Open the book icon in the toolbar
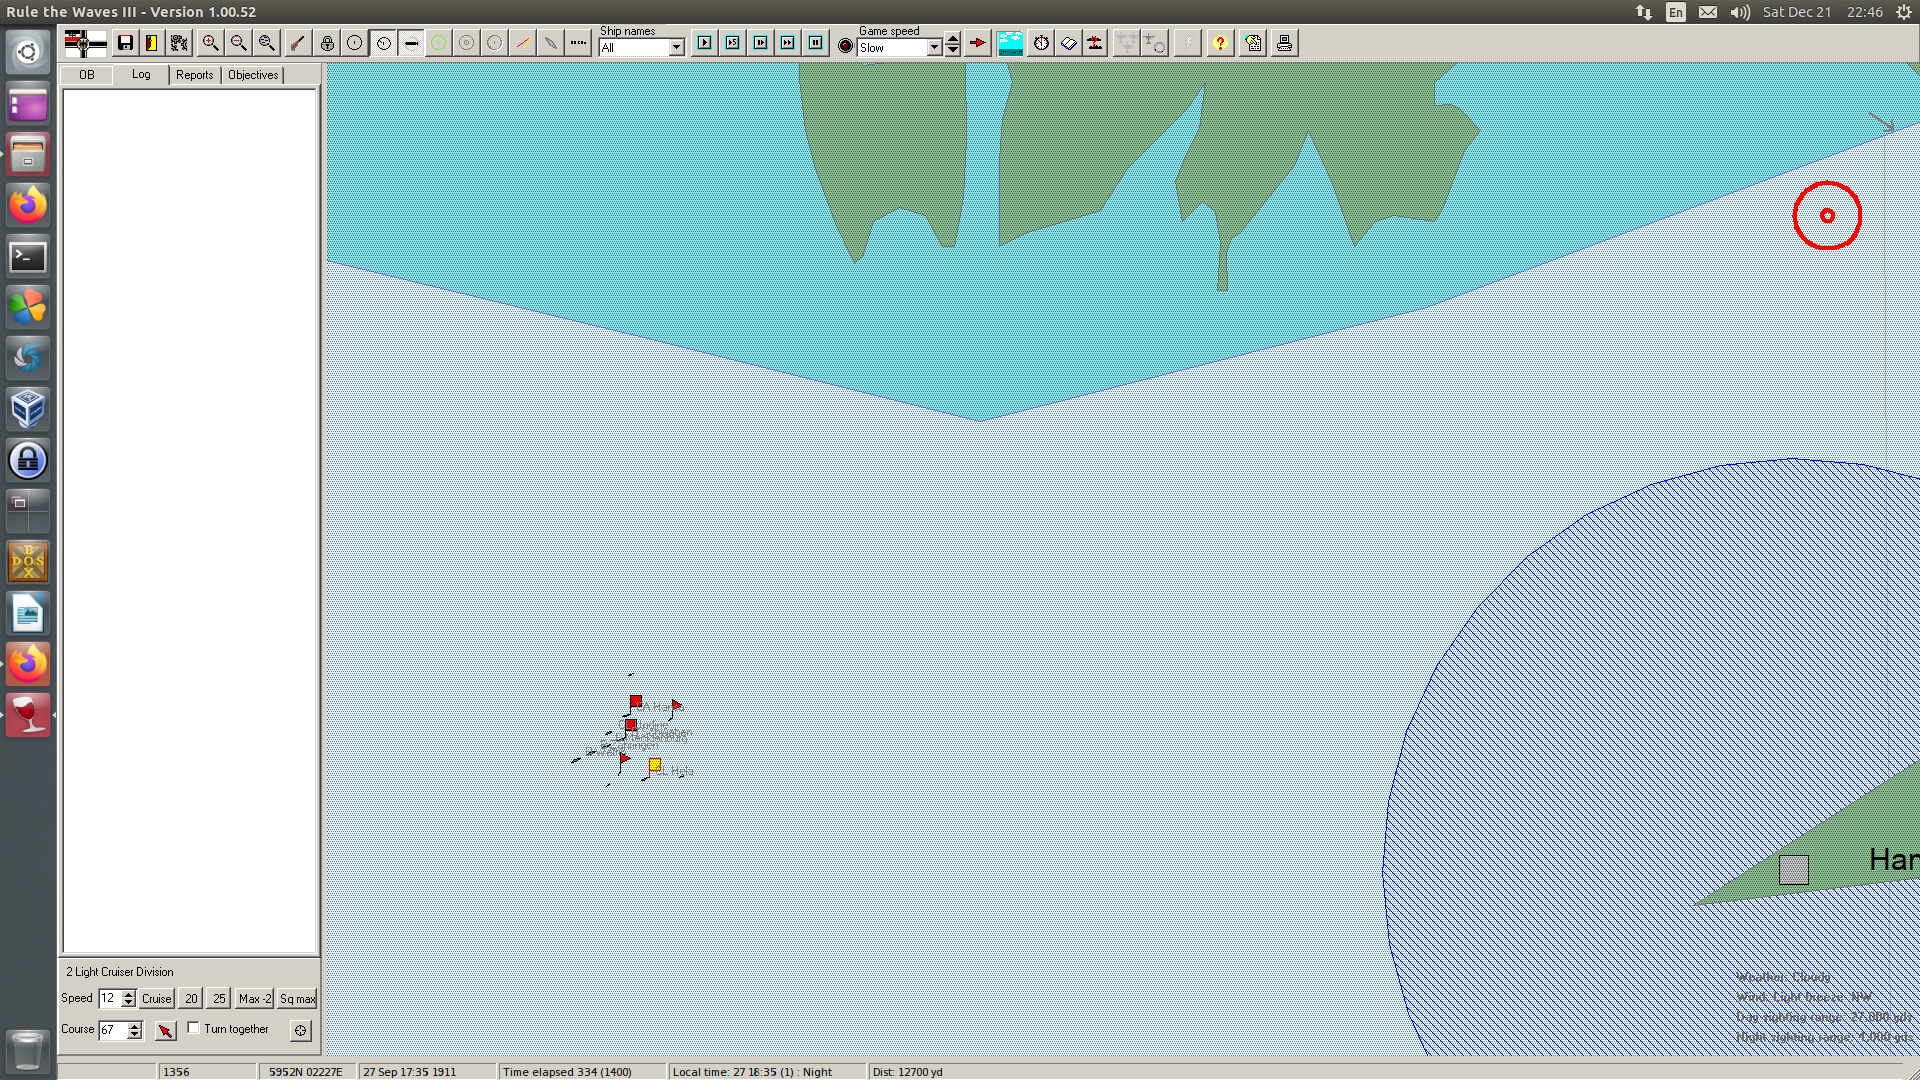The width and height of the screenshot is (1920, 1080). tap(1069, 43)
